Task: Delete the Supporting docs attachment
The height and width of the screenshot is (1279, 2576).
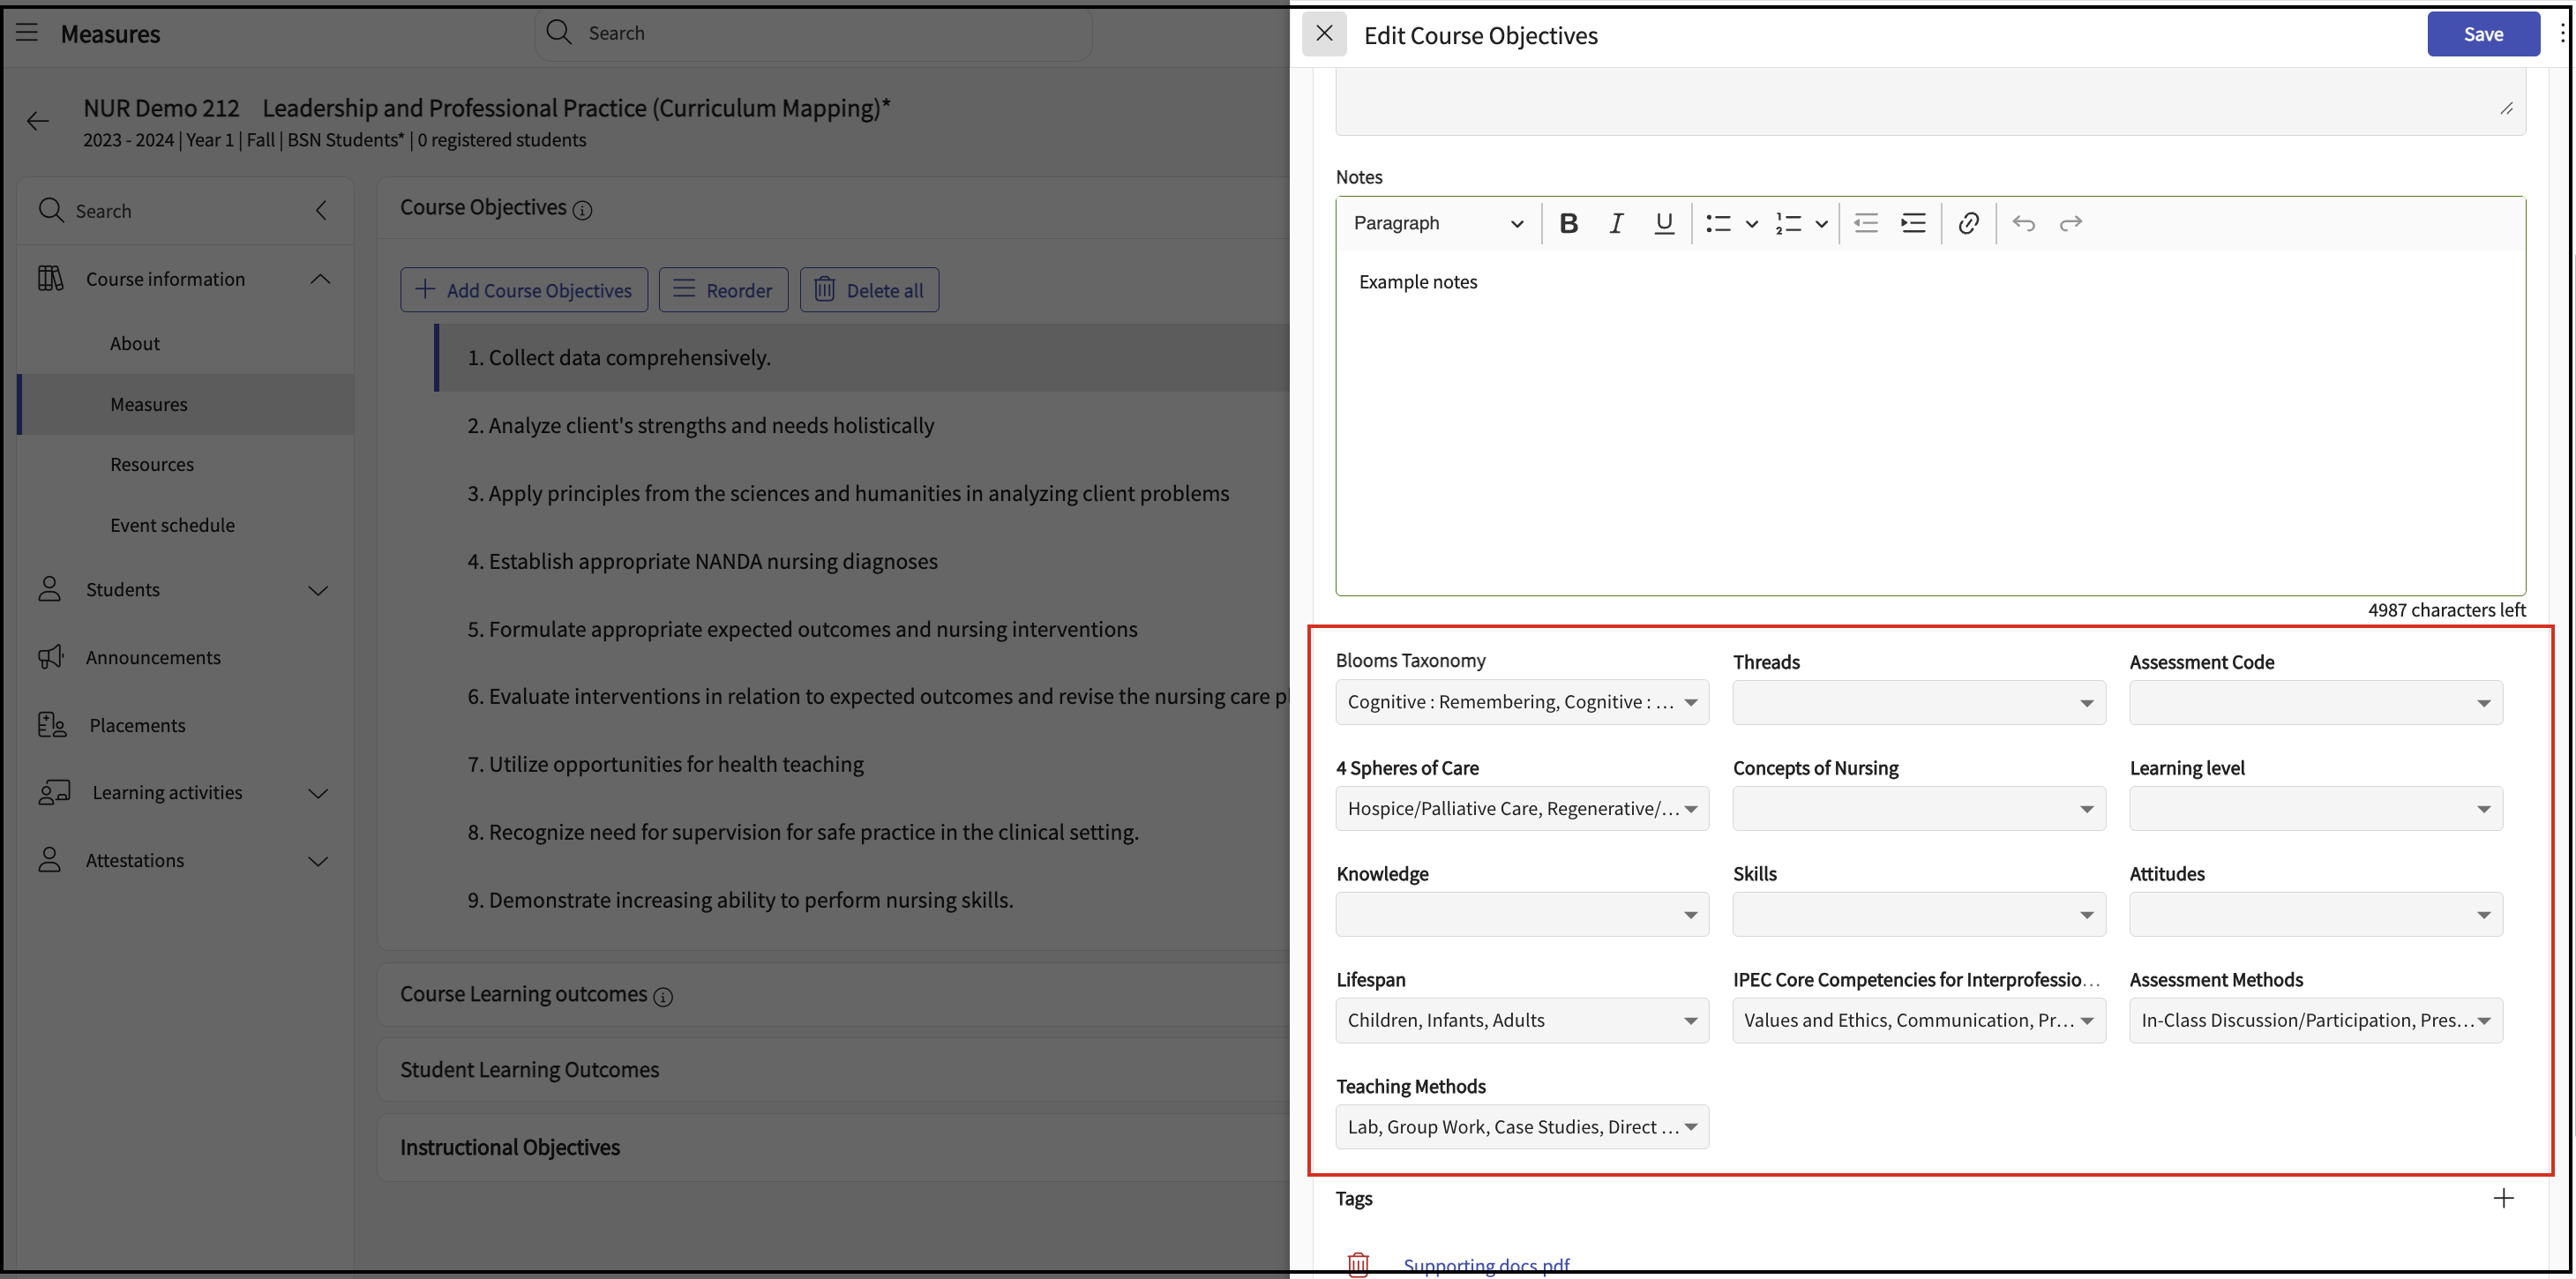Action: pyautogui.click(x=1358, y=1264)
